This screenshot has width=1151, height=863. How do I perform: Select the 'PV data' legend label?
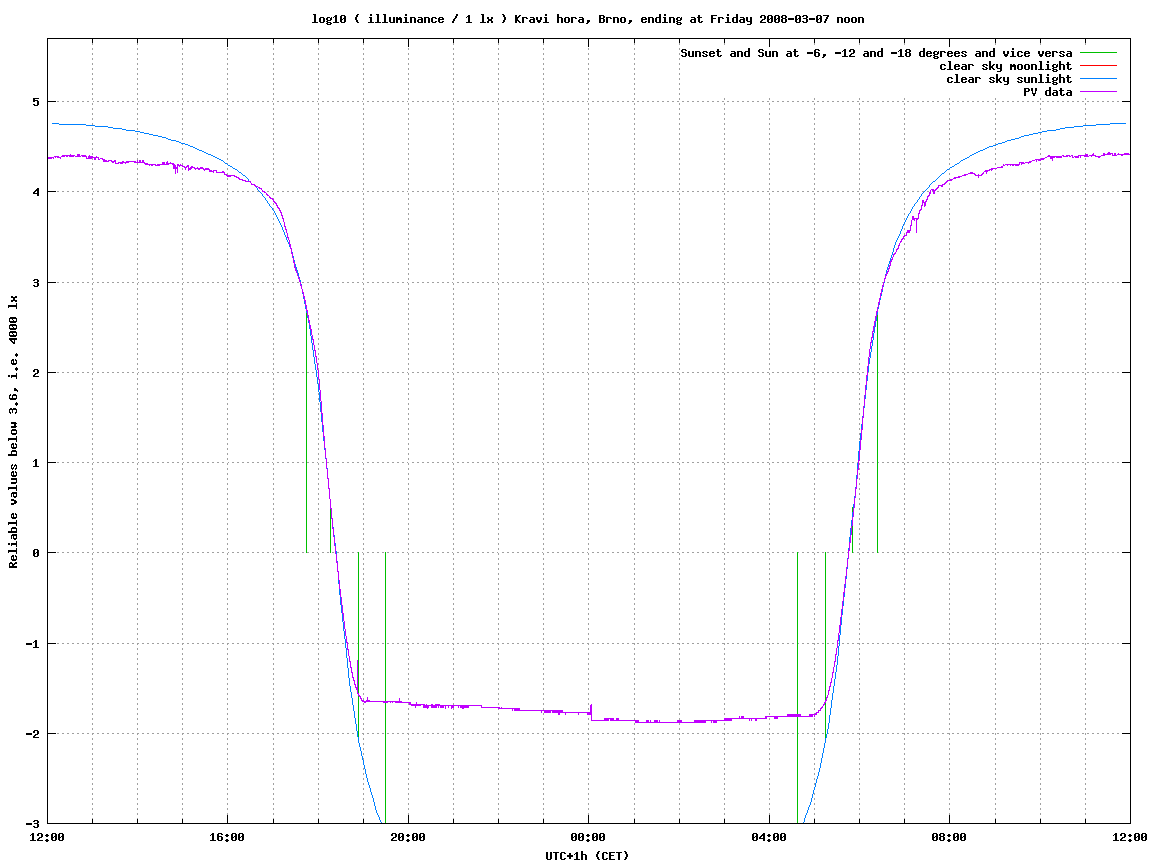[1047, 92]
